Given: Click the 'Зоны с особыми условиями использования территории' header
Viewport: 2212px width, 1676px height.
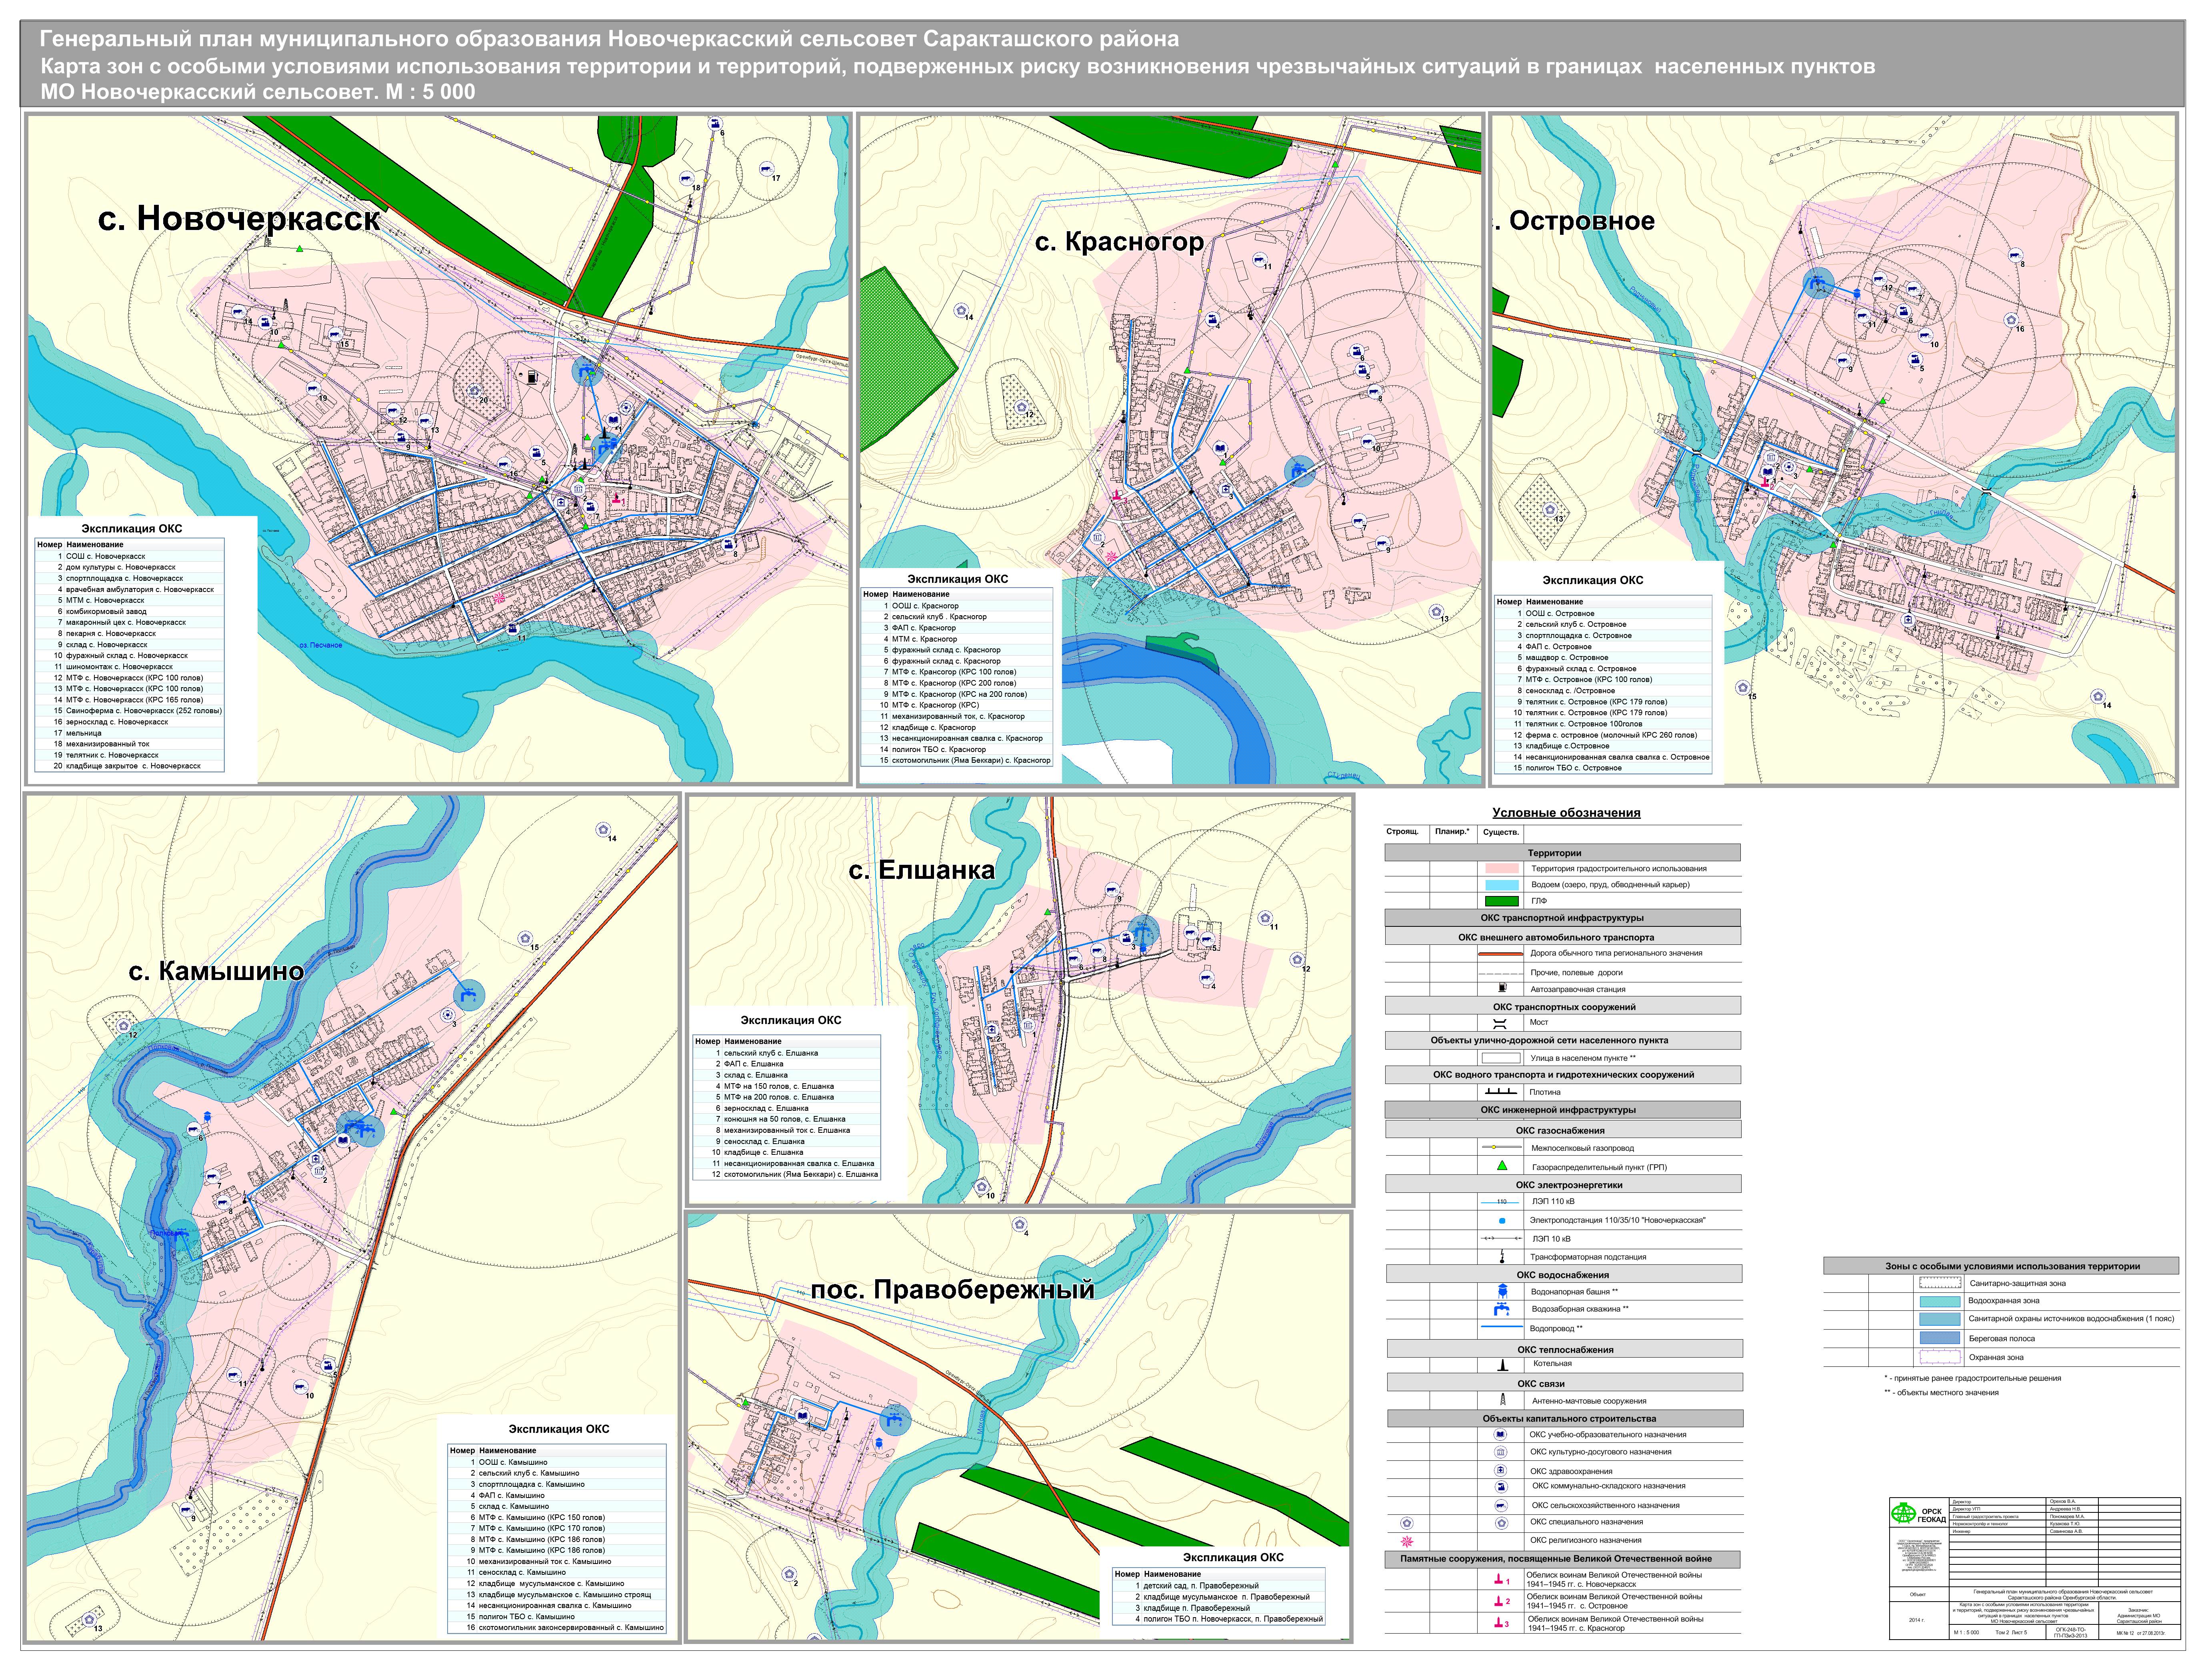Looking at the screenshot, I should pos(2001,1266).
